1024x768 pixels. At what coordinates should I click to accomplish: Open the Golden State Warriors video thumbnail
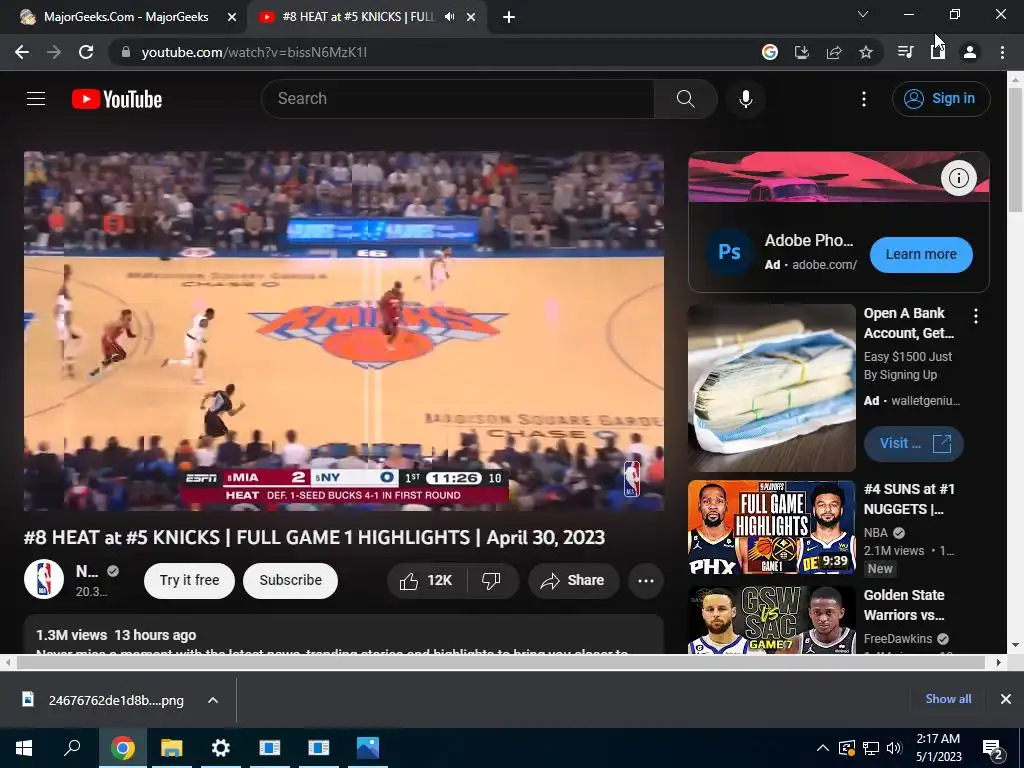click(771, 620)
